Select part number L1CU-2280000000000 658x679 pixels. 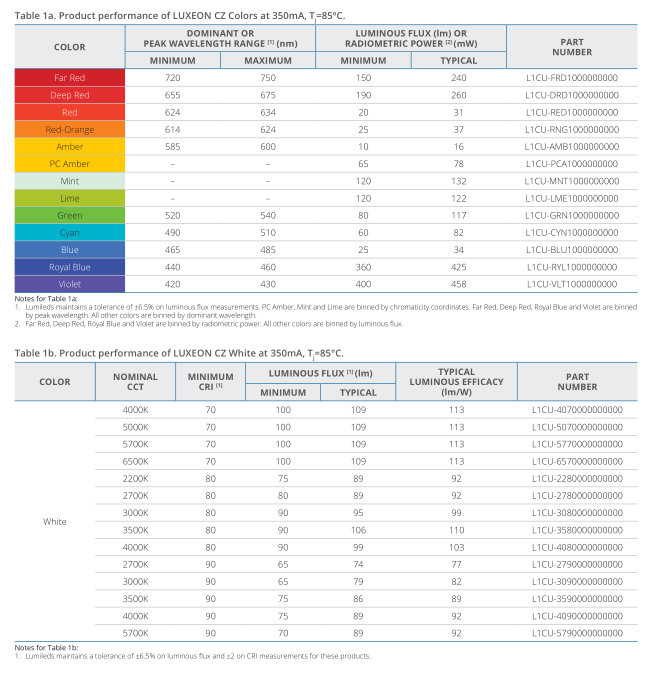577,479
